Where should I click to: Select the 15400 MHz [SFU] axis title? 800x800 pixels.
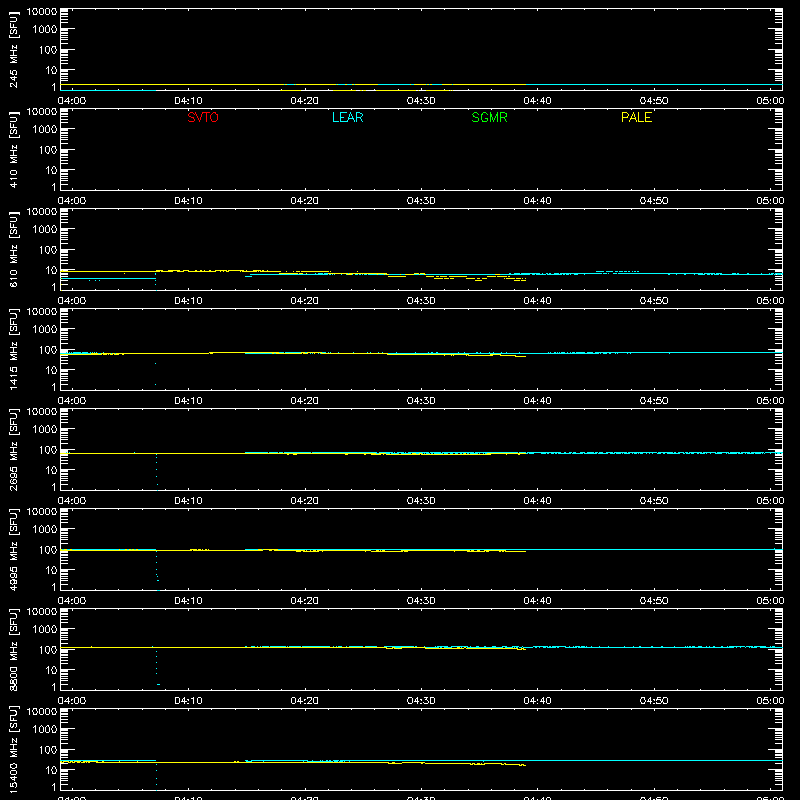14,750
